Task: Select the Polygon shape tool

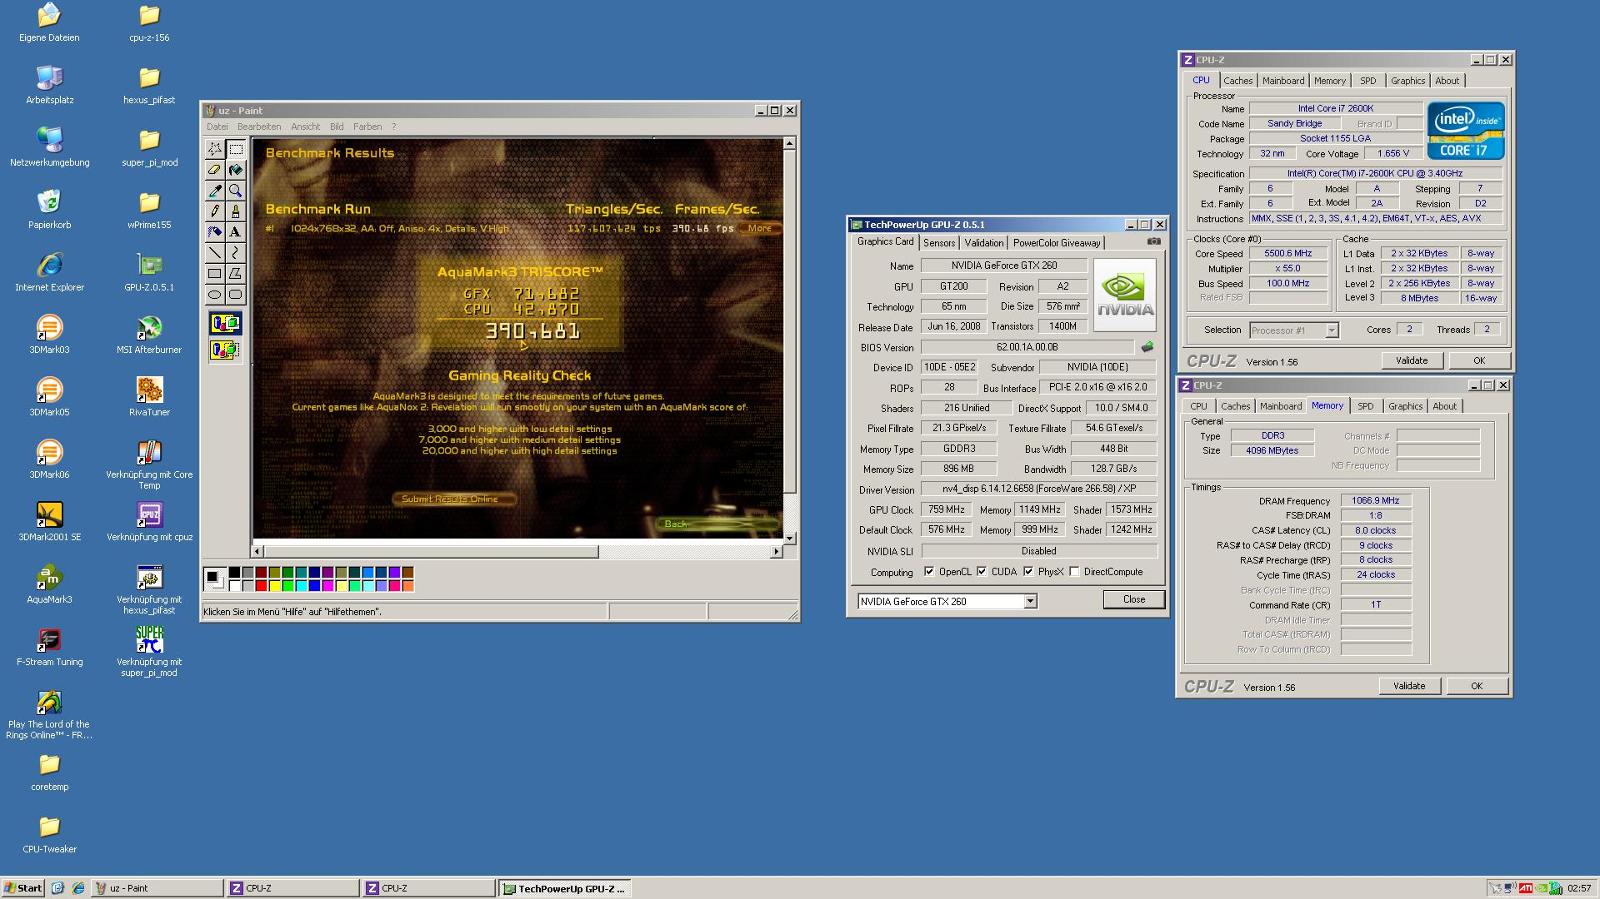Action: 235,273
